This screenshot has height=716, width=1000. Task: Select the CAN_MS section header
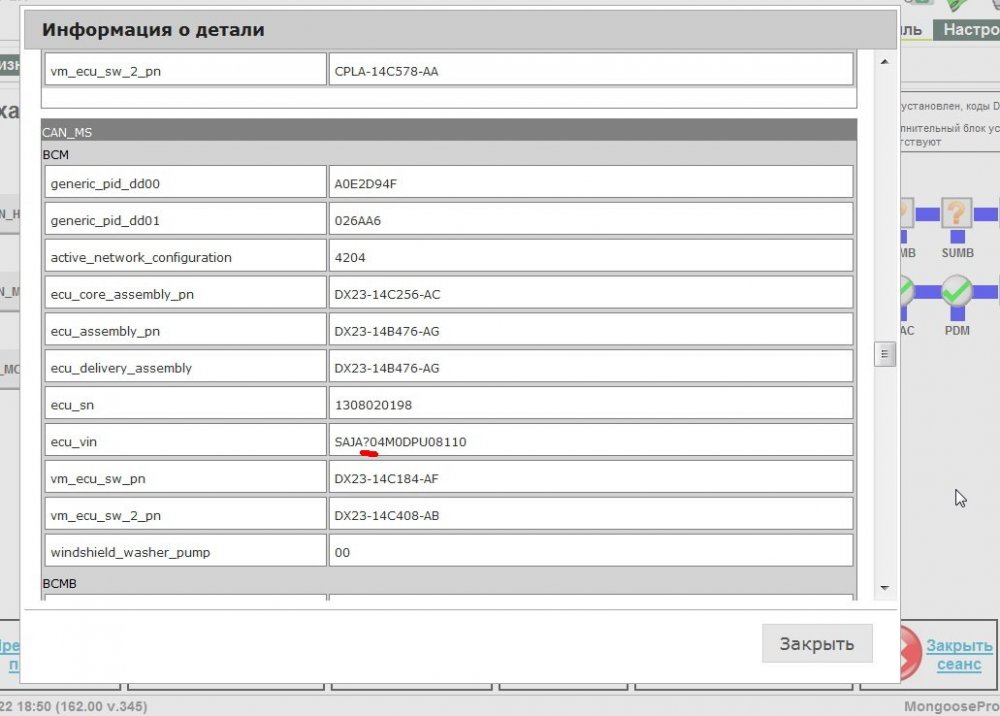448,131
